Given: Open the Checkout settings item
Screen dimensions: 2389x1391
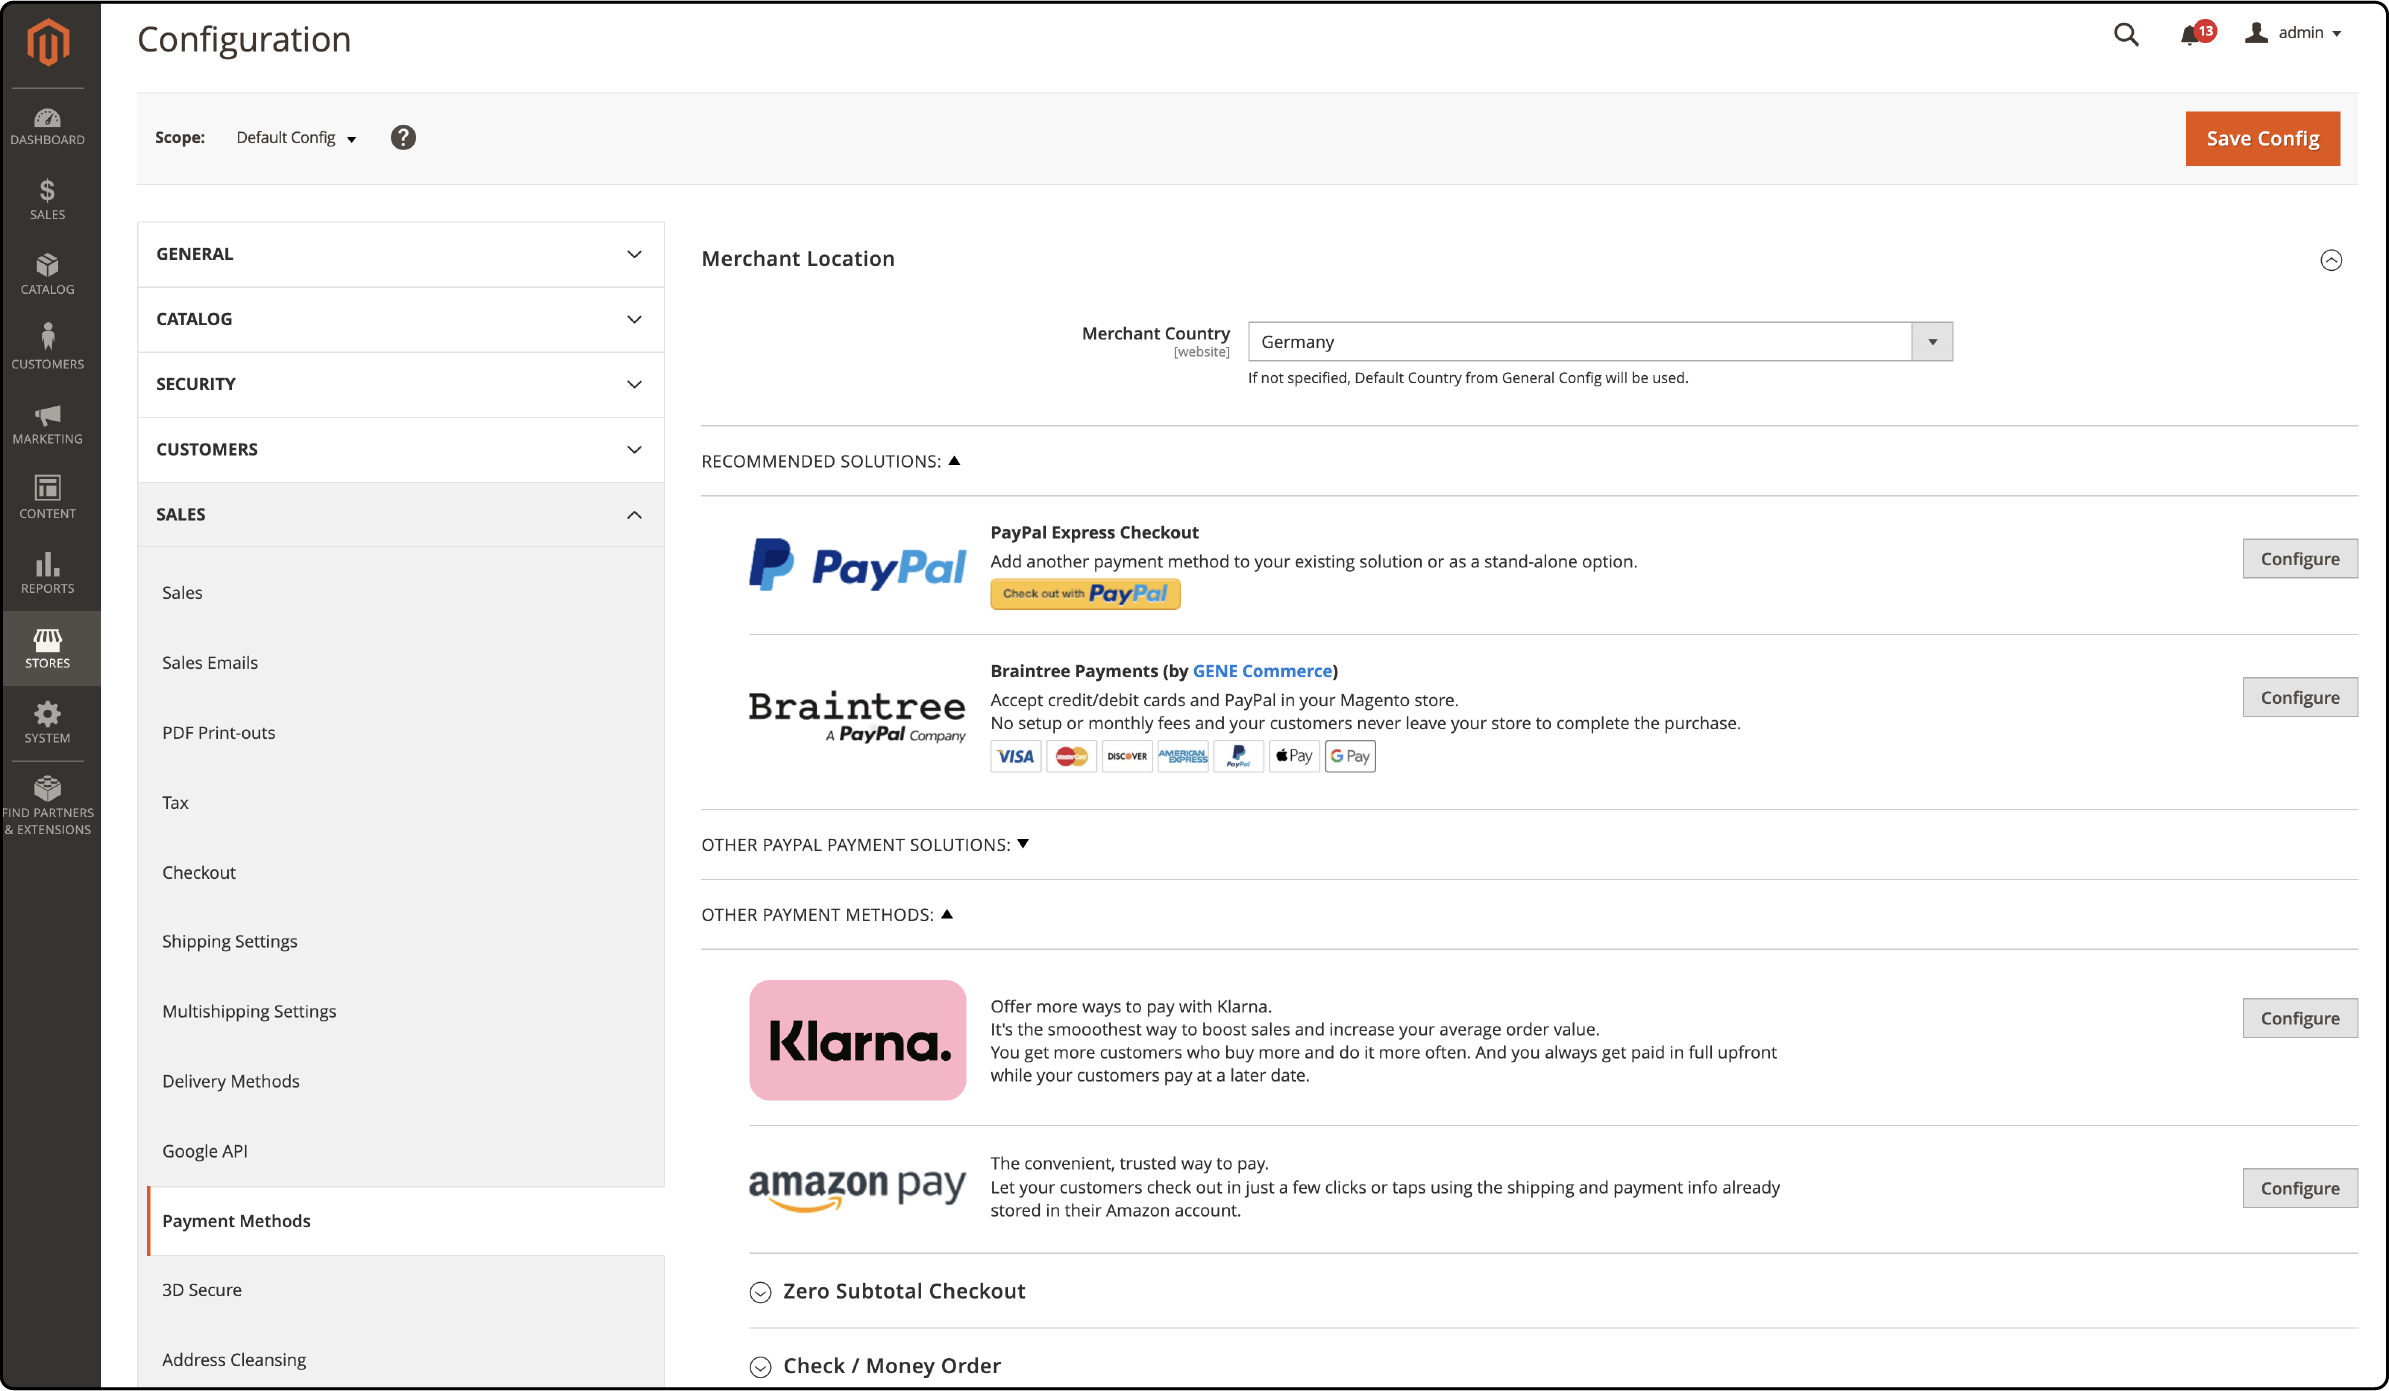Looking at the screenshot, I should click(199, 873).
